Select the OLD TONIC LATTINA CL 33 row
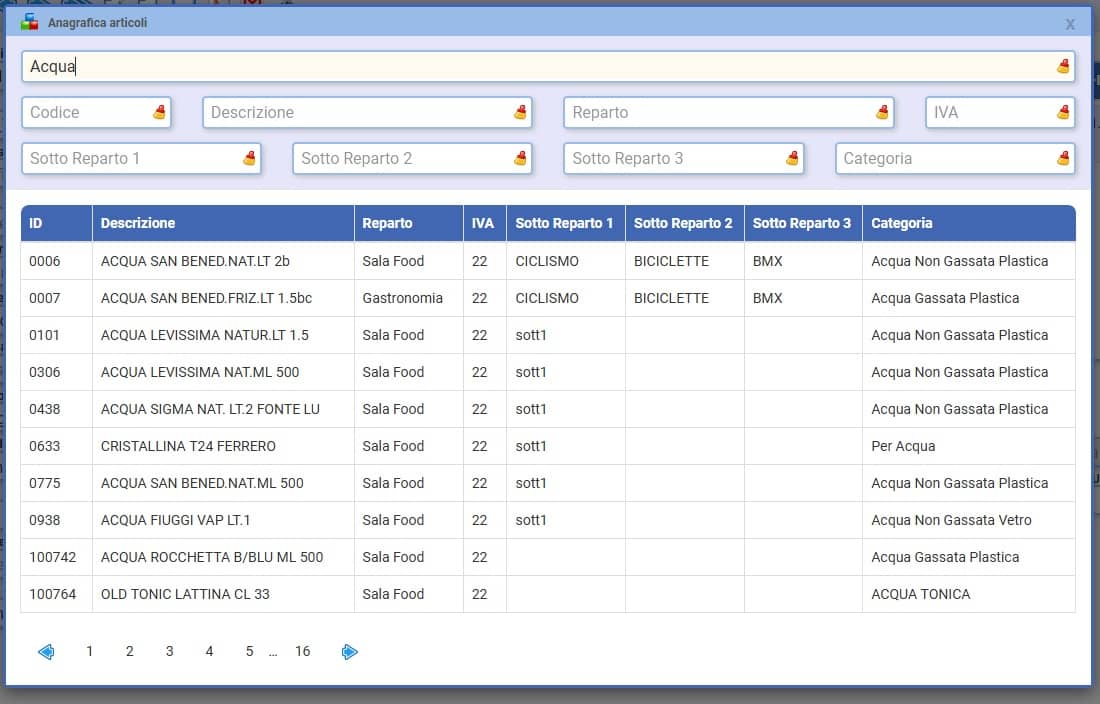 click(185, 594)
